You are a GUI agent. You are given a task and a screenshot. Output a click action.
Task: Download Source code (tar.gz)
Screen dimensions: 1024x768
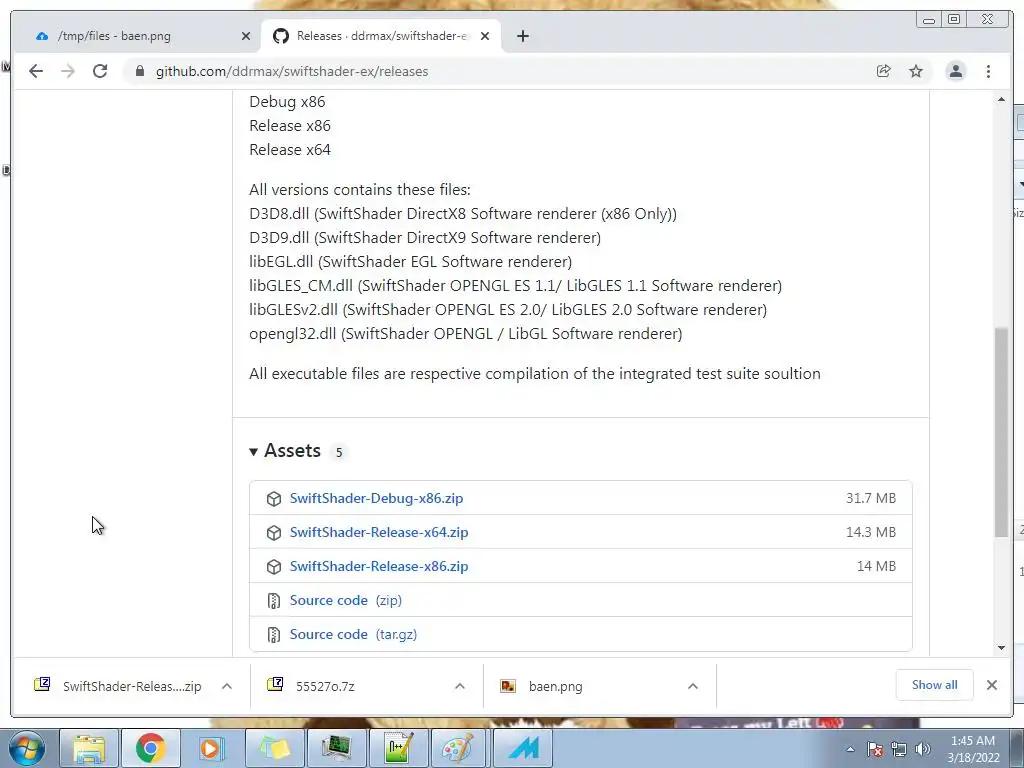click(353, 634)
